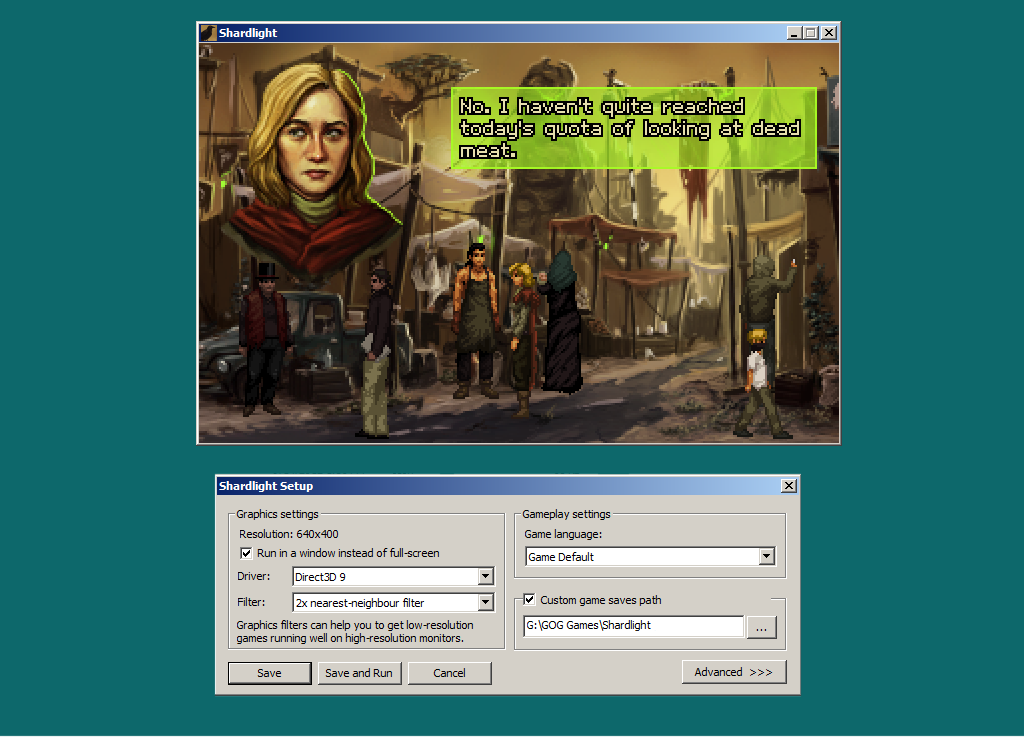Click the Gameplay settings group label
Viewport: 1024px width, 737px height.
[x=566, y=514]
